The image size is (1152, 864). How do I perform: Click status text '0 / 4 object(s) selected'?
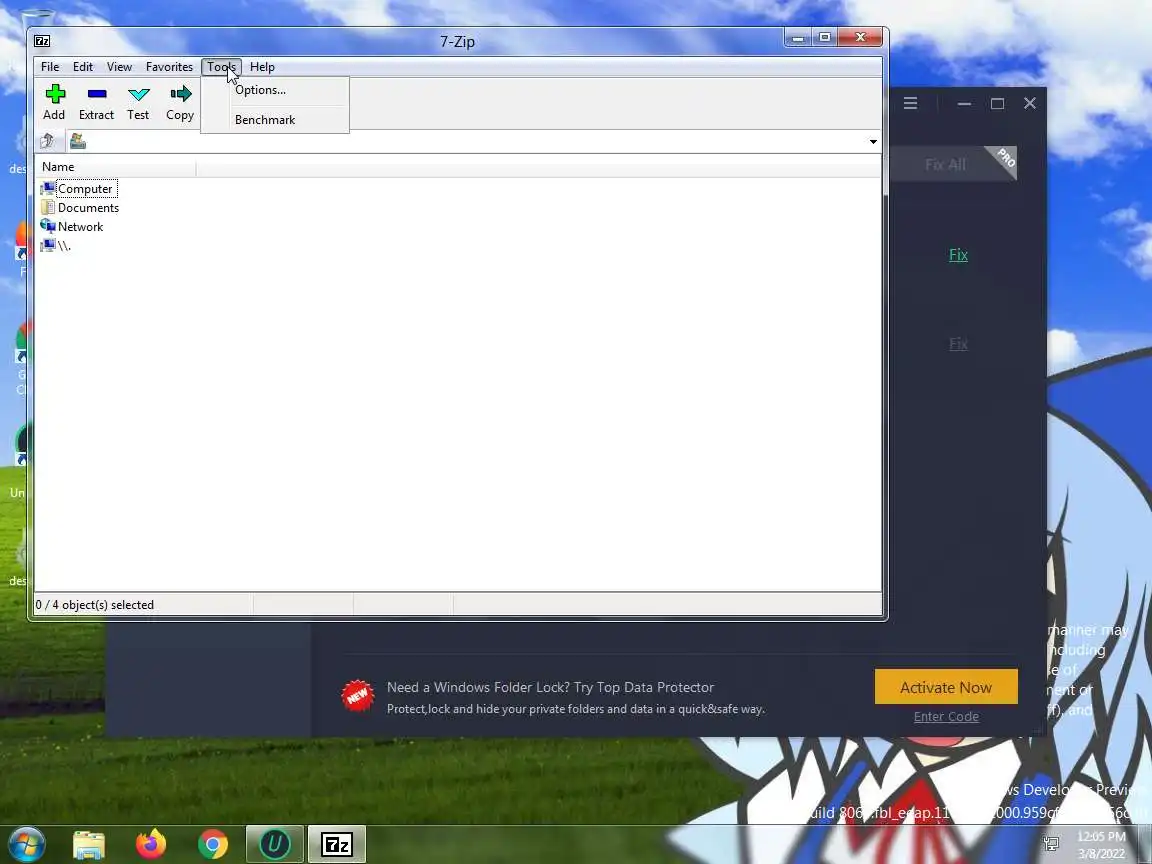tap(95, 605)
